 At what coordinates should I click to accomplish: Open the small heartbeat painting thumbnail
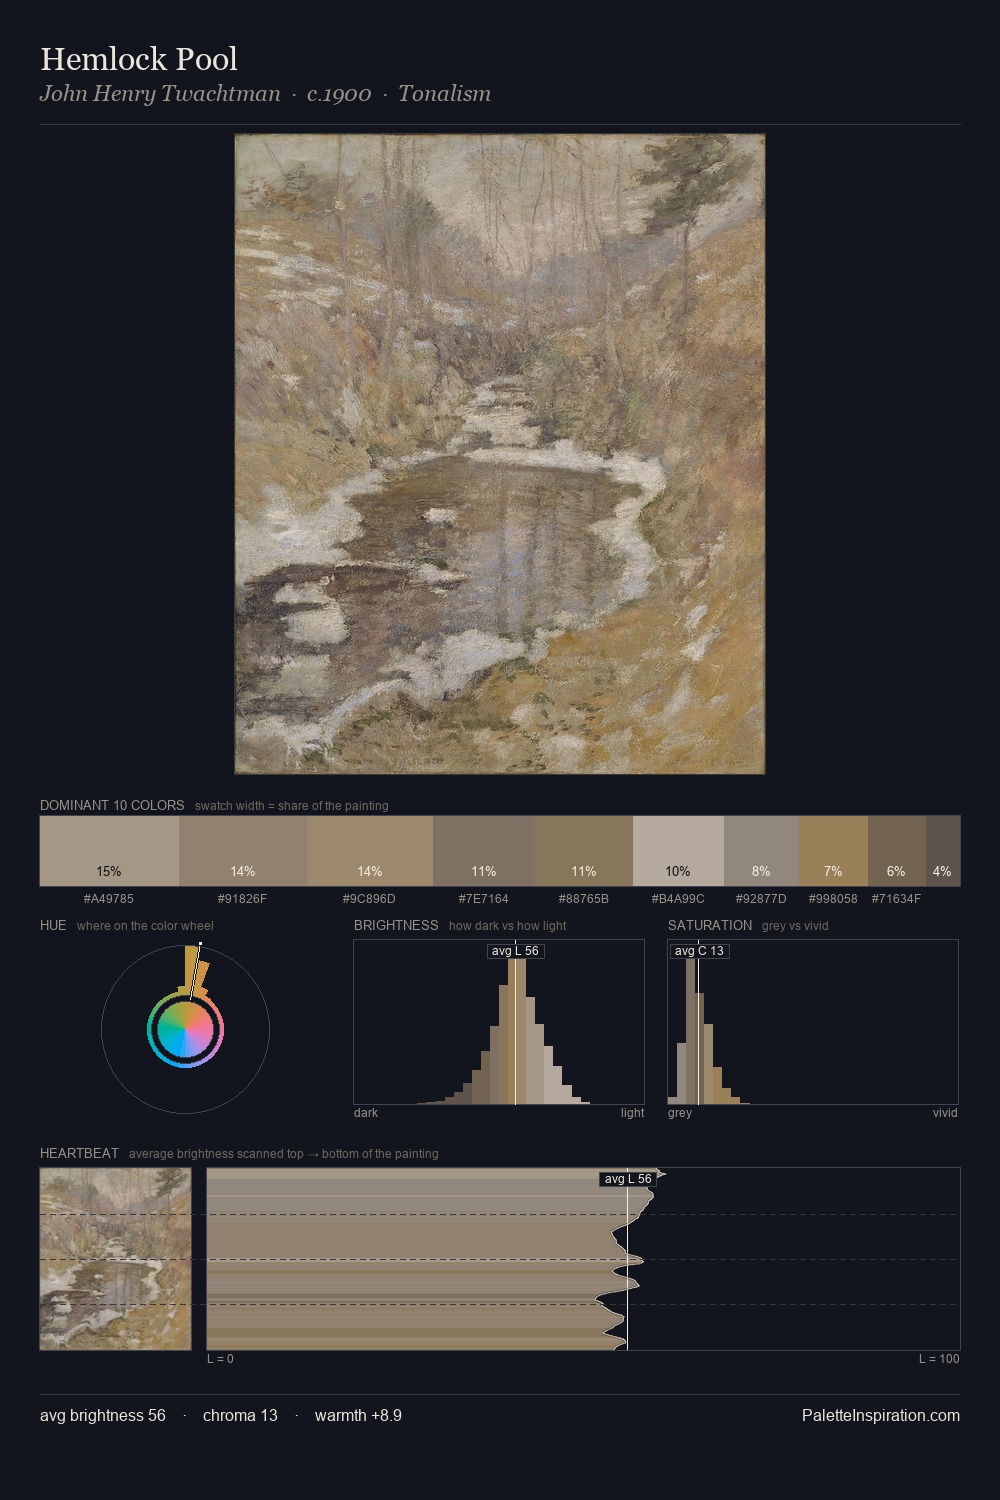(115, 1259)
